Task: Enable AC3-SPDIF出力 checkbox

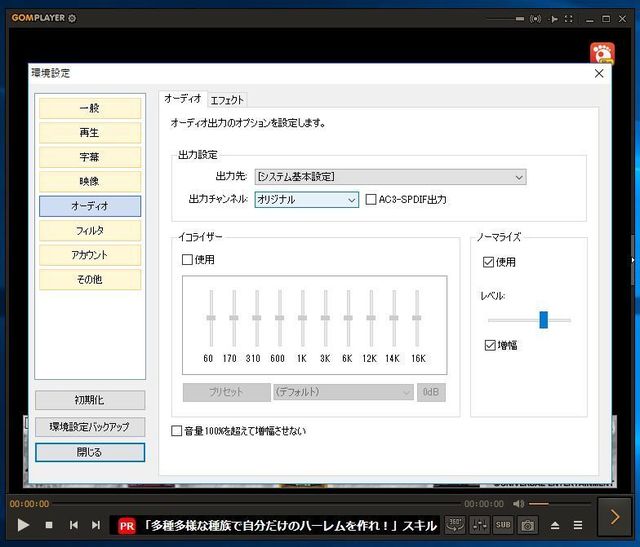Action: click(x=371, y=200)
